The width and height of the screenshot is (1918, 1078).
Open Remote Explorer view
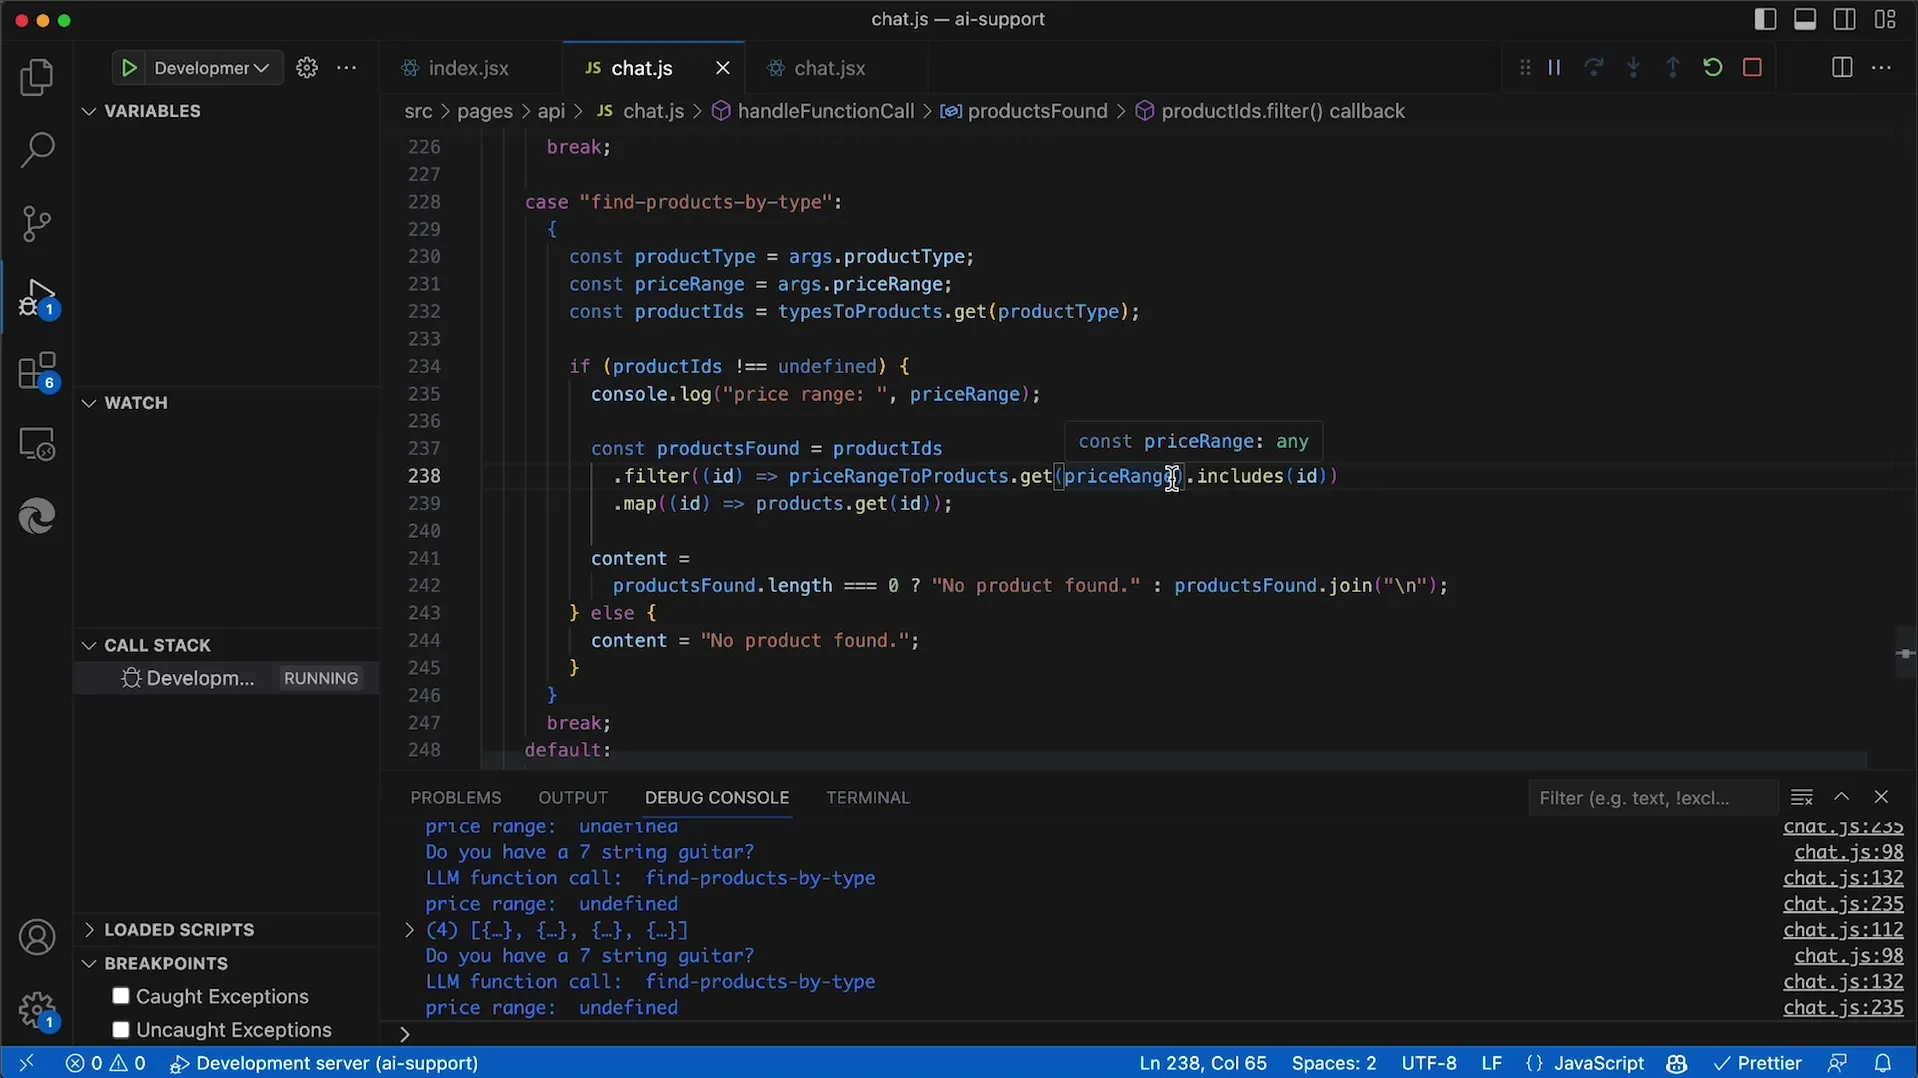pos(37,444)
